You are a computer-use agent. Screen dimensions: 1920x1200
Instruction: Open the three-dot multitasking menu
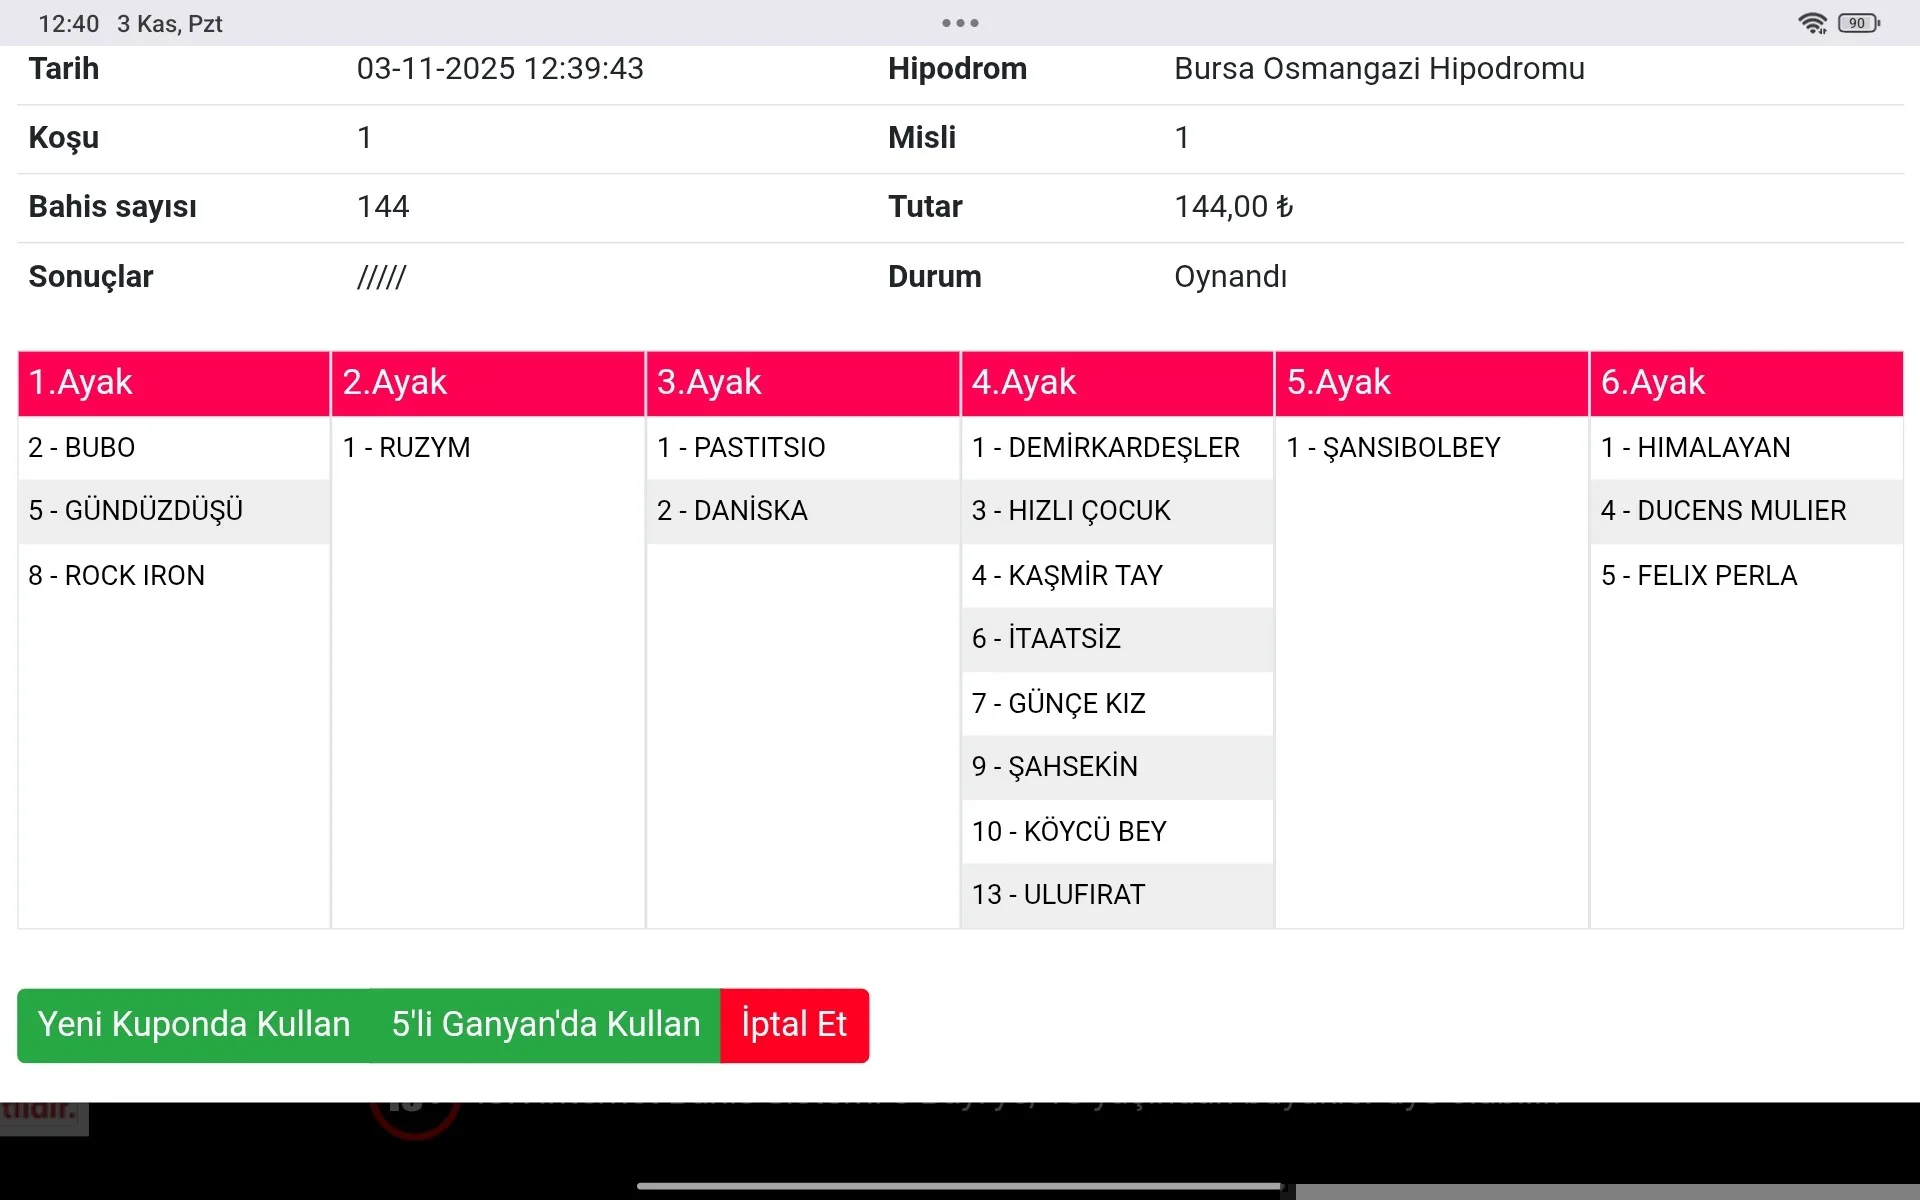click(960, 23)
